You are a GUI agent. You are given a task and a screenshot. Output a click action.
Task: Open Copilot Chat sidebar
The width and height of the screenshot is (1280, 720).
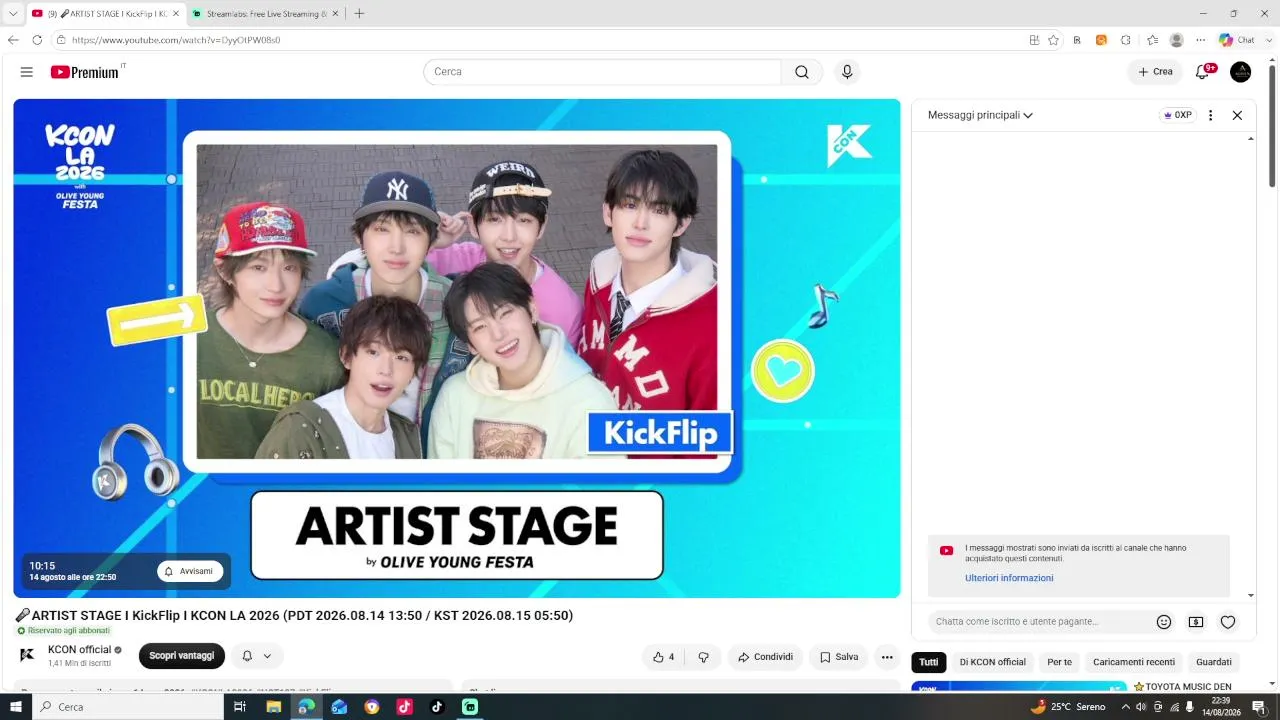pyautogui.click(x=1236, y=40)
